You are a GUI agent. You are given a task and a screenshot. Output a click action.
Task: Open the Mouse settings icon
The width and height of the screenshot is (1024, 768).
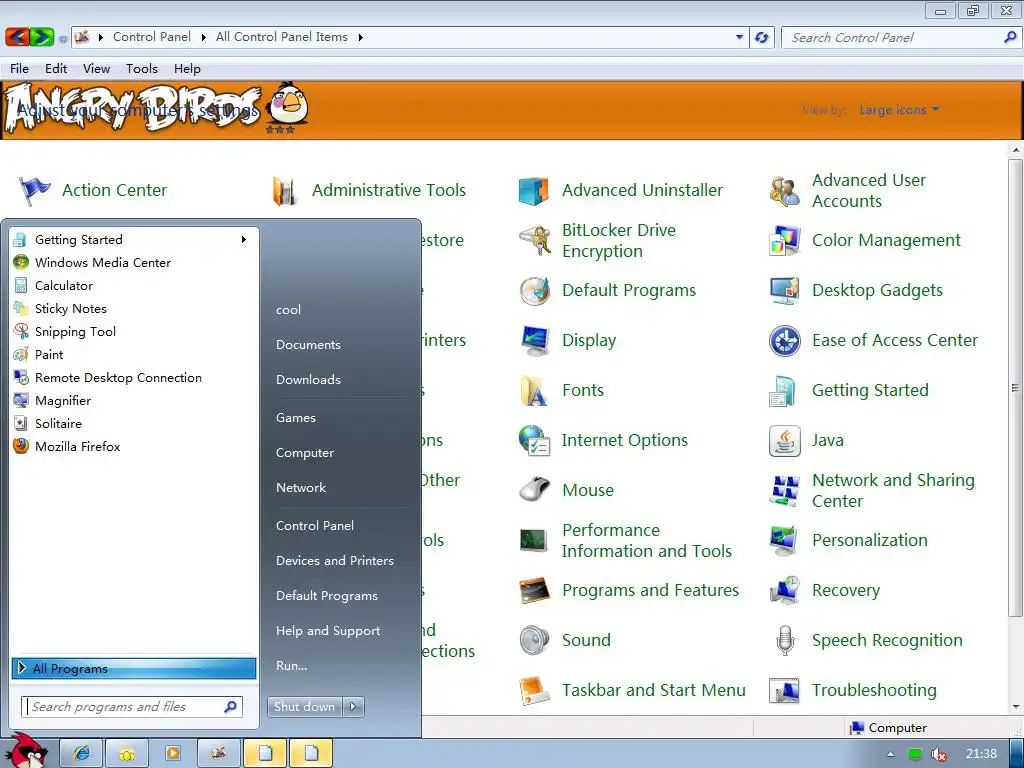pos(535,490)
